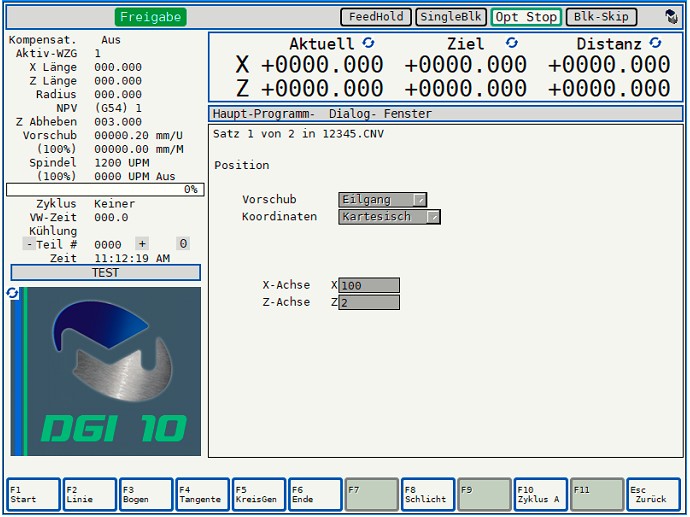
Task: Click the Position heading text
Action: click(242, 165)
